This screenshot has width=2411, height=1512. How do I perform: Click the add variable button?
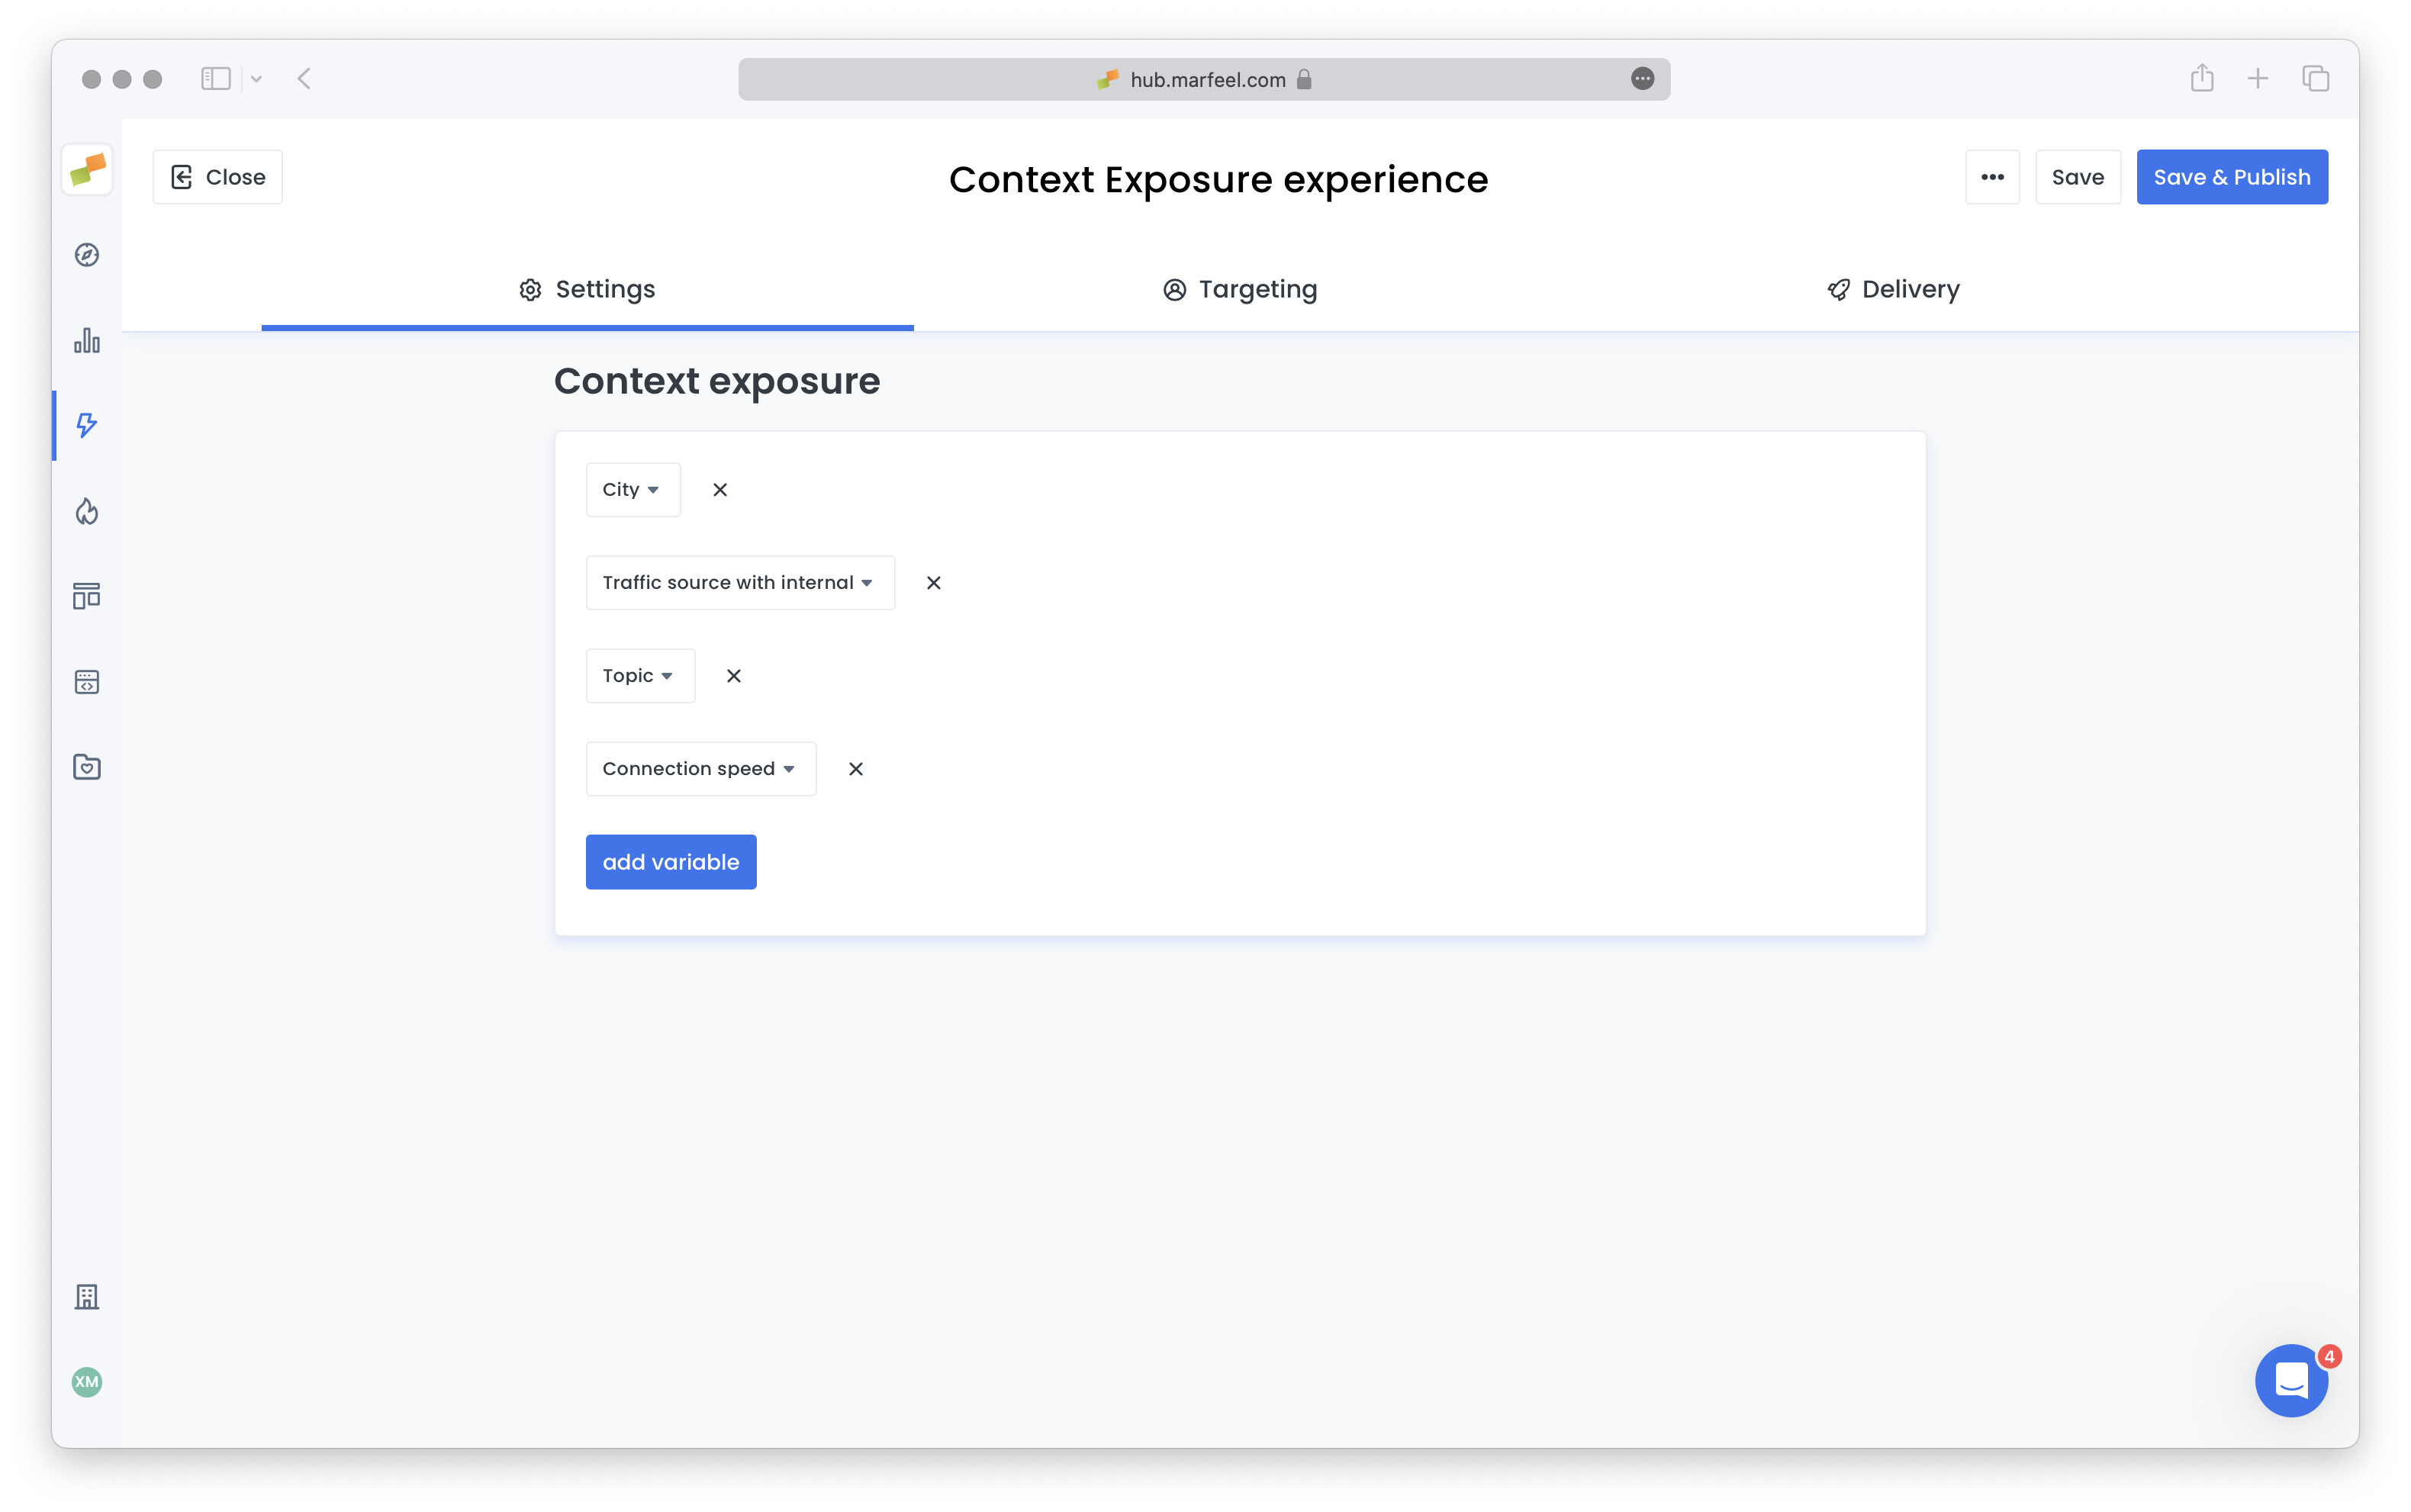[x=671, y=861]
